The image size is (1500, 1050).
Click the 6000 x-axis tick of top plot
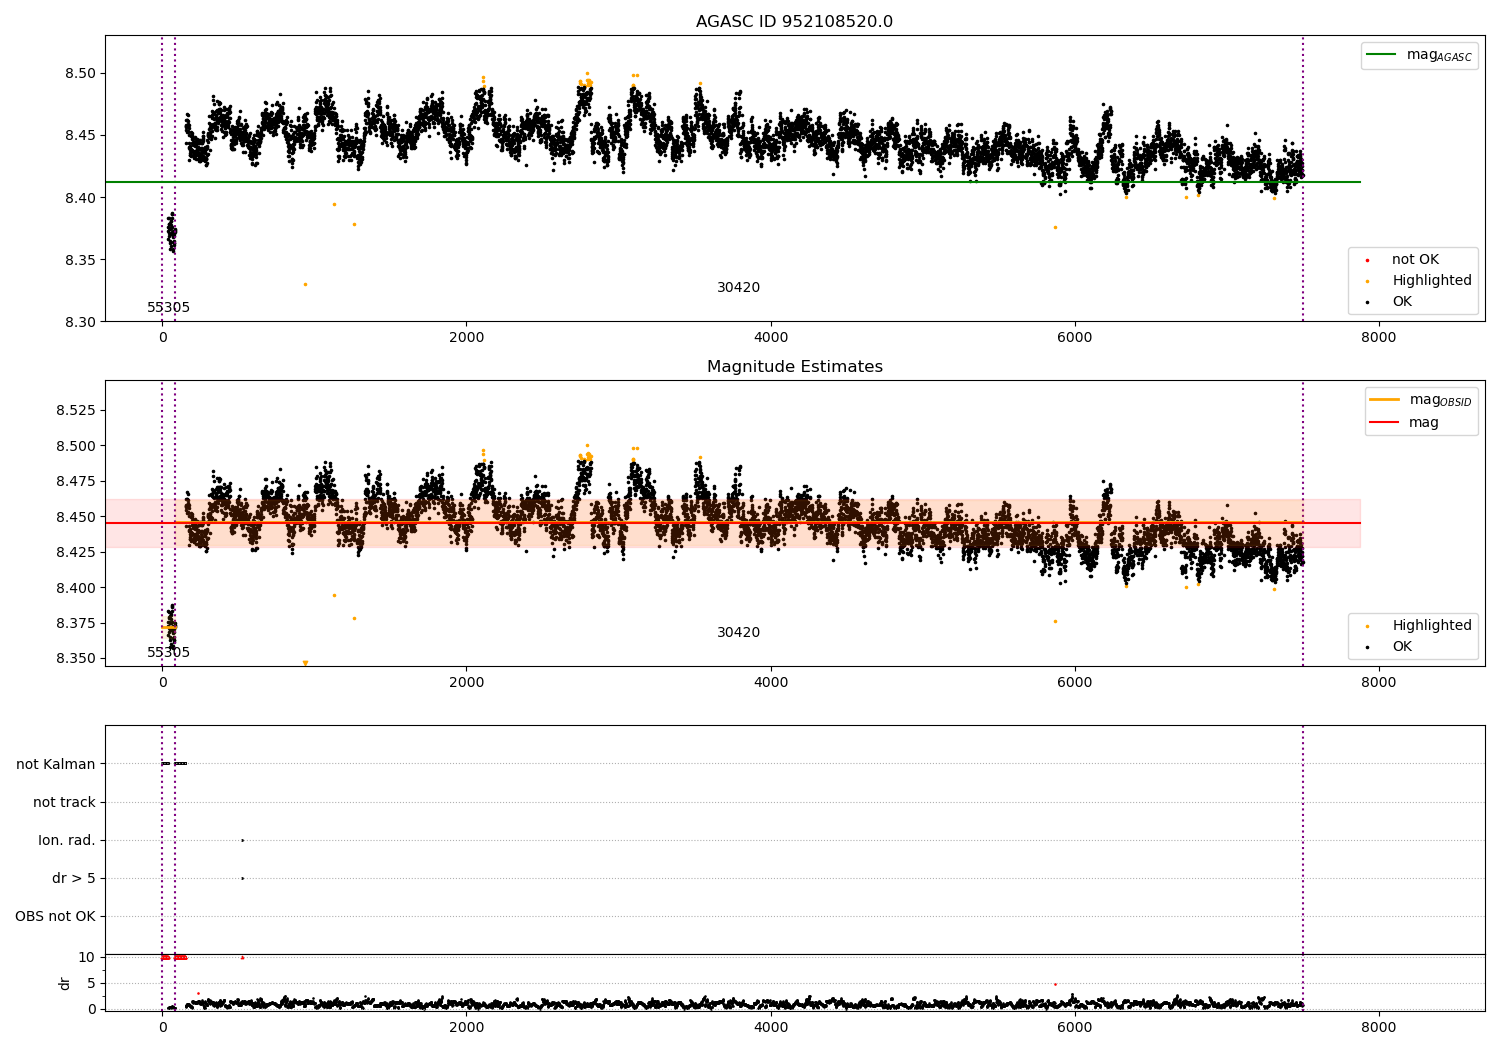tap(1075, 338)
